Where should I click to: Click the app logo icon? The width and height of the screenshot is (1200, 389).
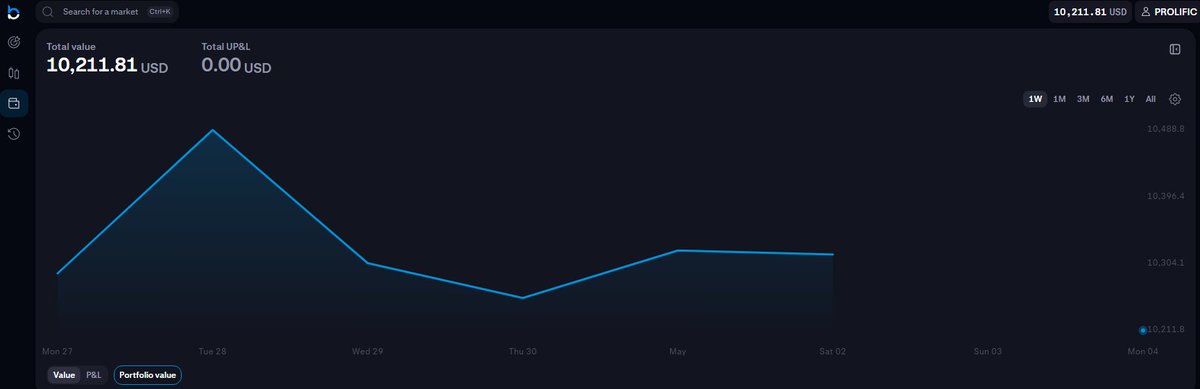click(x=13, y=12)
